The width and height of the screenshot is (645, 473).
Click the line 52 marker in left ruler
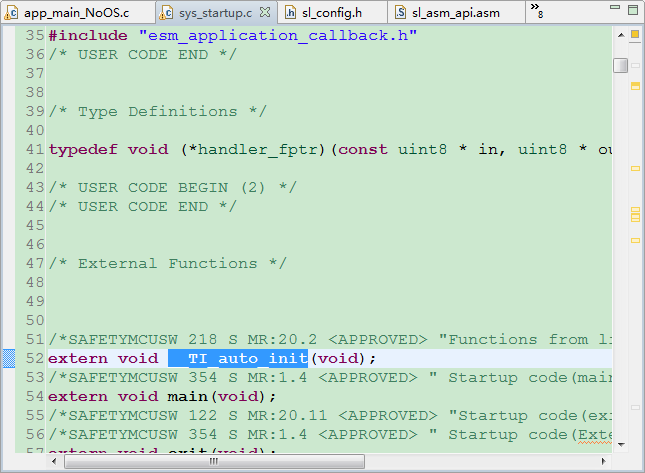click(9, 358)
